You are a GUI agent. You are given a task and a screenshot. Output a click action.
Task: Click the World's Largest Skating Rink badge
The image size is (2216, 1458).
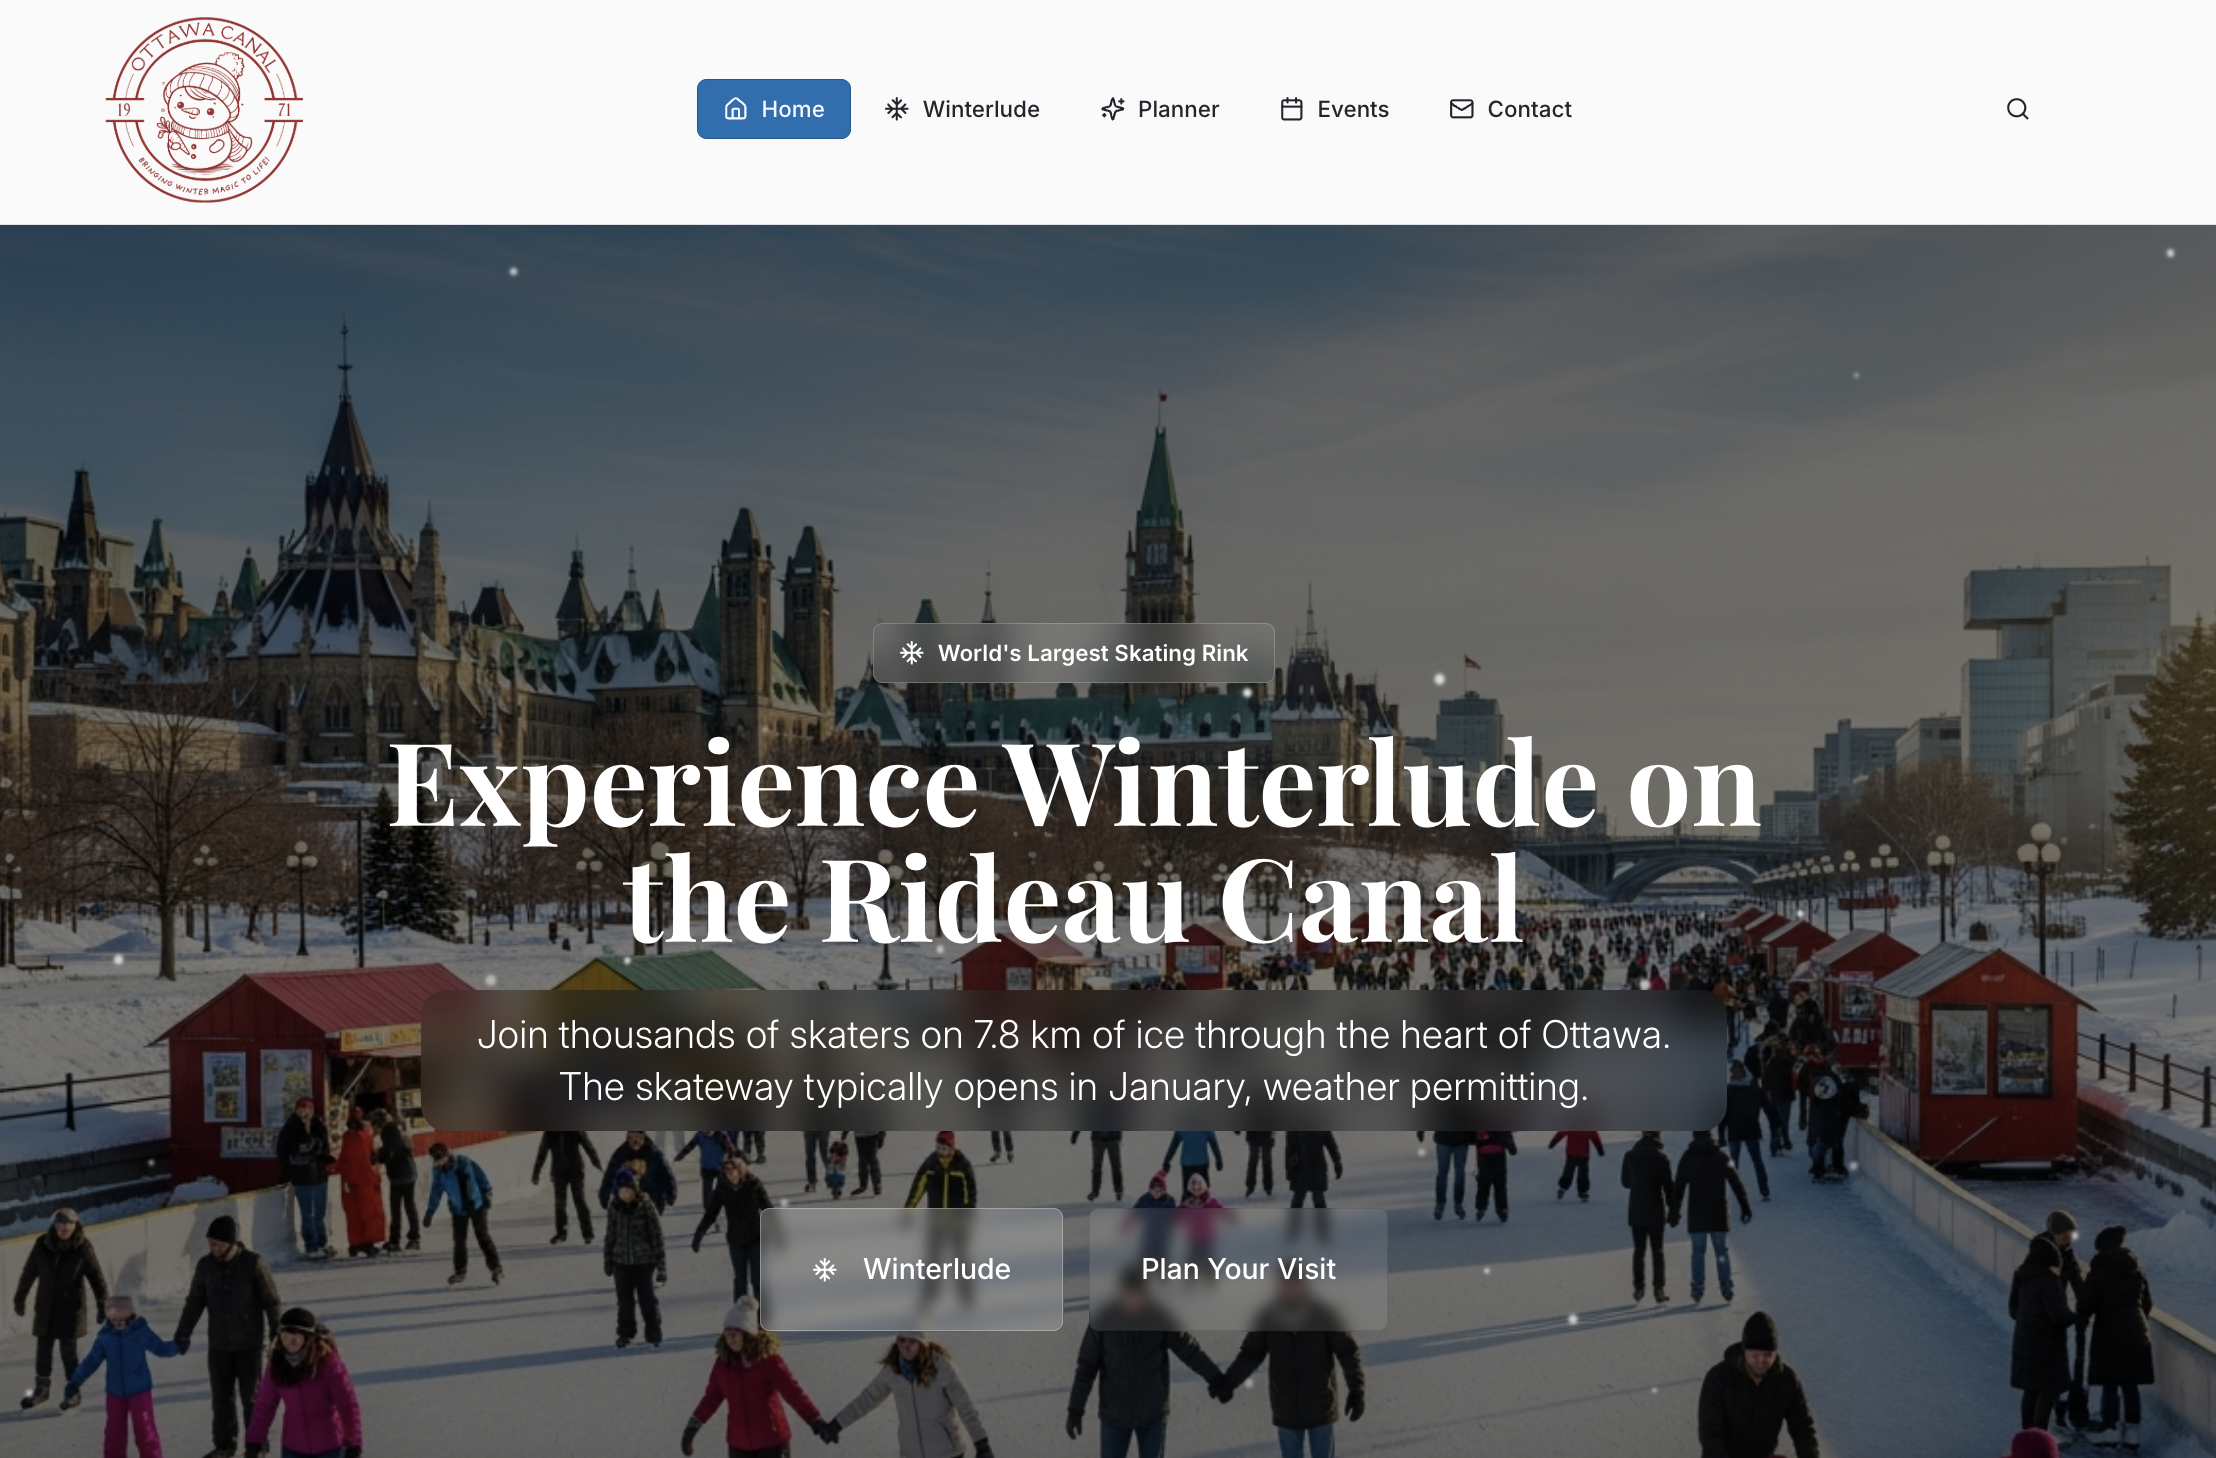tap(1073, 653)
